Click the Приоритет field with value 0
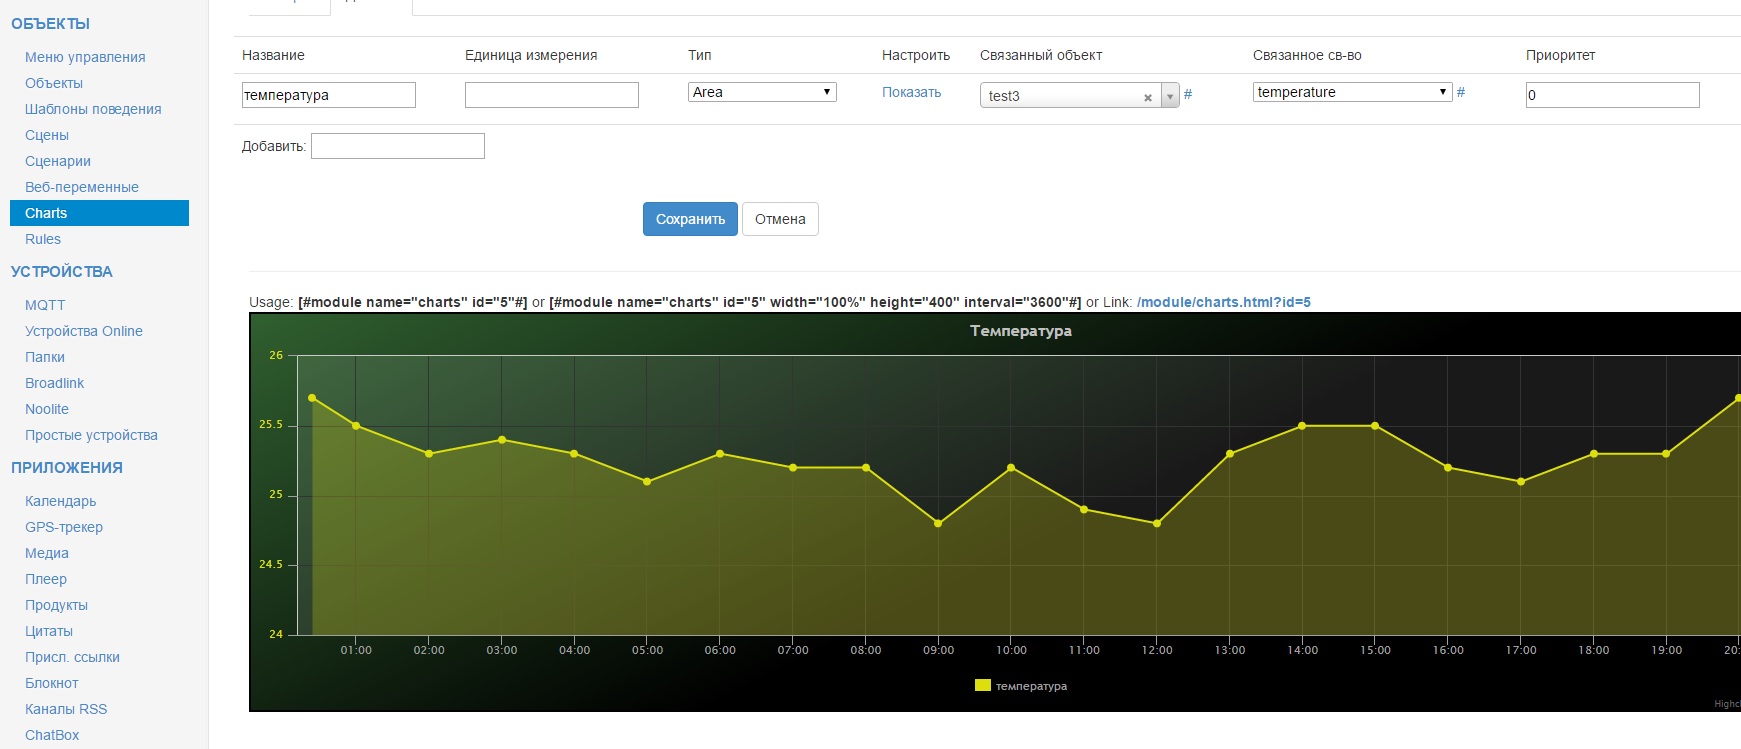The height and width of the screenshot is (749, 1741). pyautogui.click(x=1612, y=95)
